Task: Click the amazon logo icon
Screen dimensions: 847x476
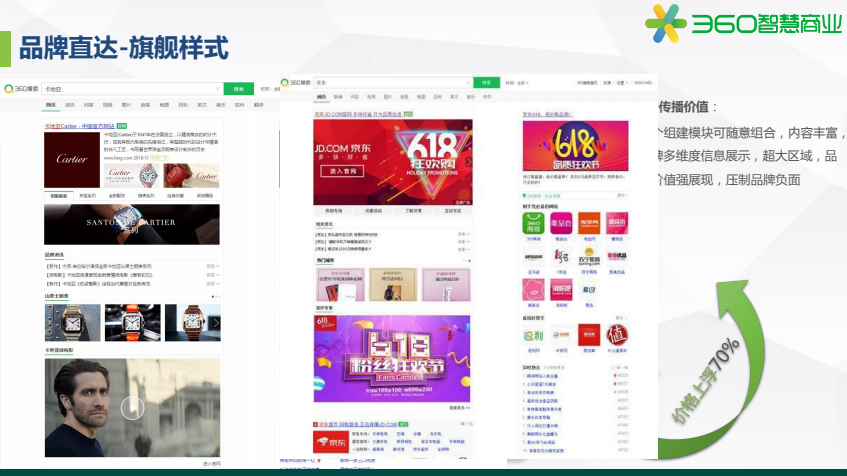Action: click(533, 257)
